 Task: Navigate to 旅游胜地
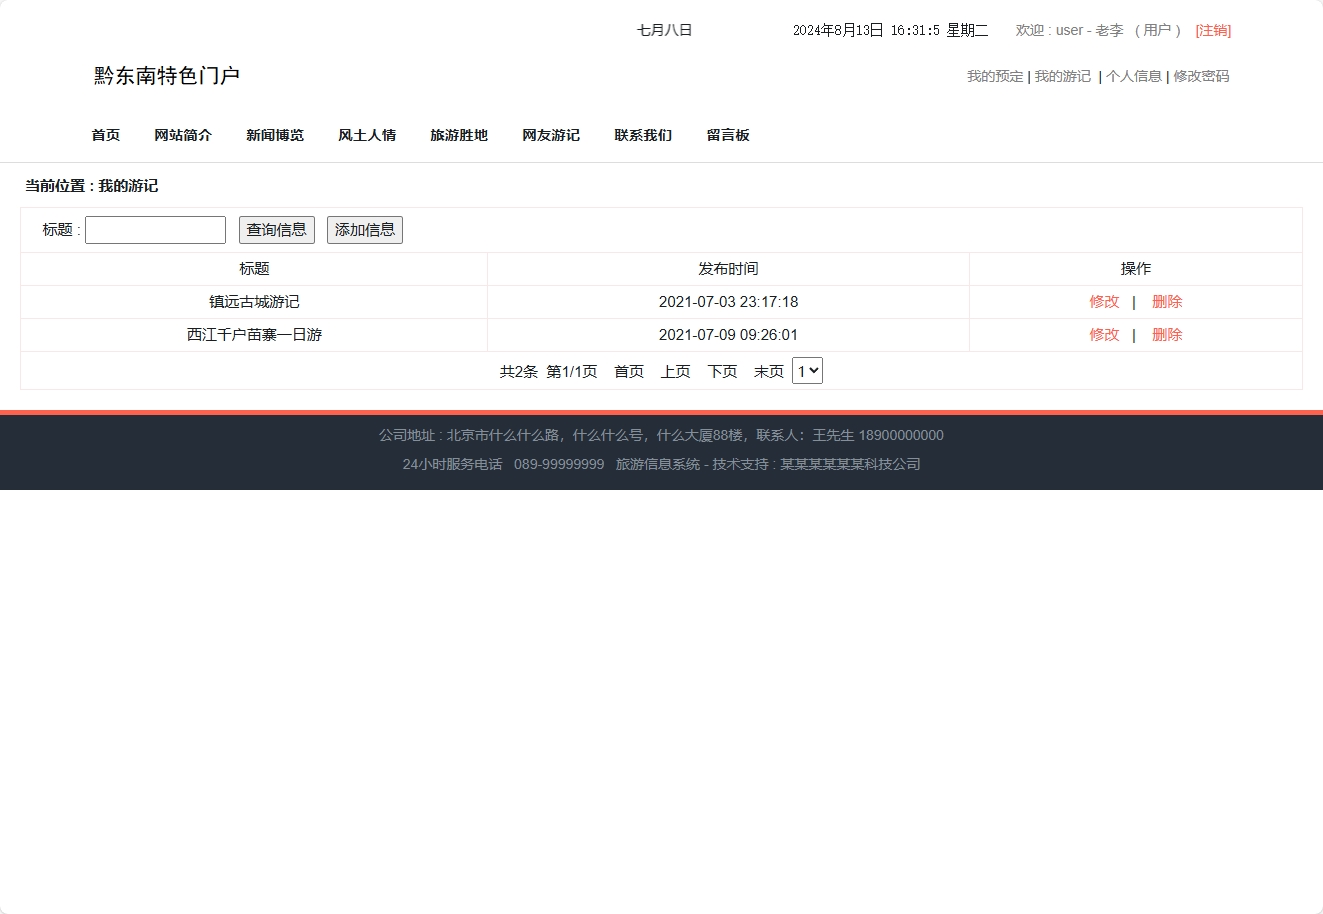[x=459, y=135]
